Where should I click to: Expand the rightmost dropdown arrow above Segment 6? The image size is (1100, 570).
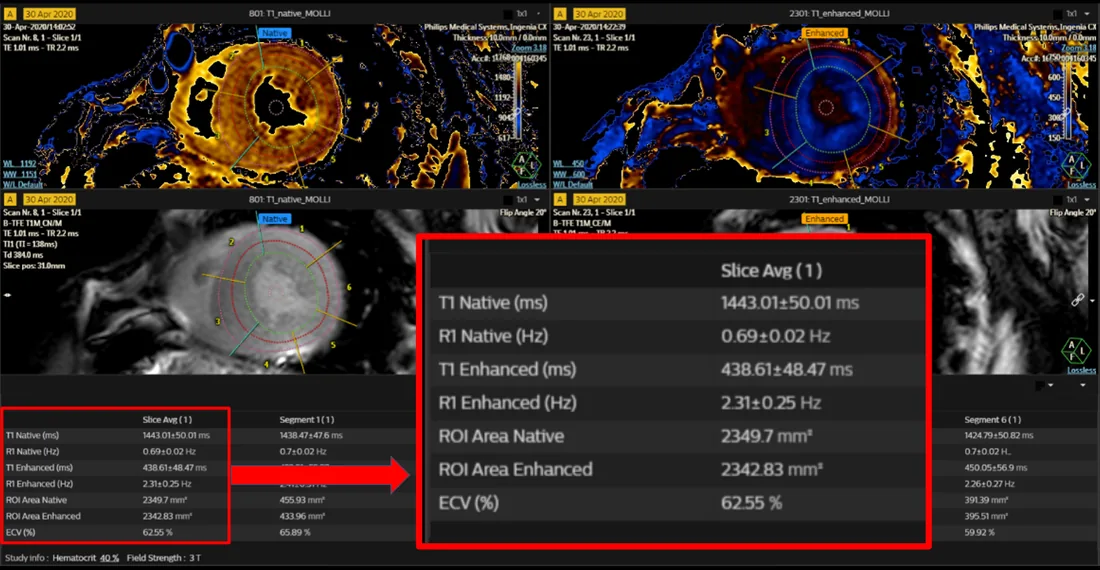1083,386
